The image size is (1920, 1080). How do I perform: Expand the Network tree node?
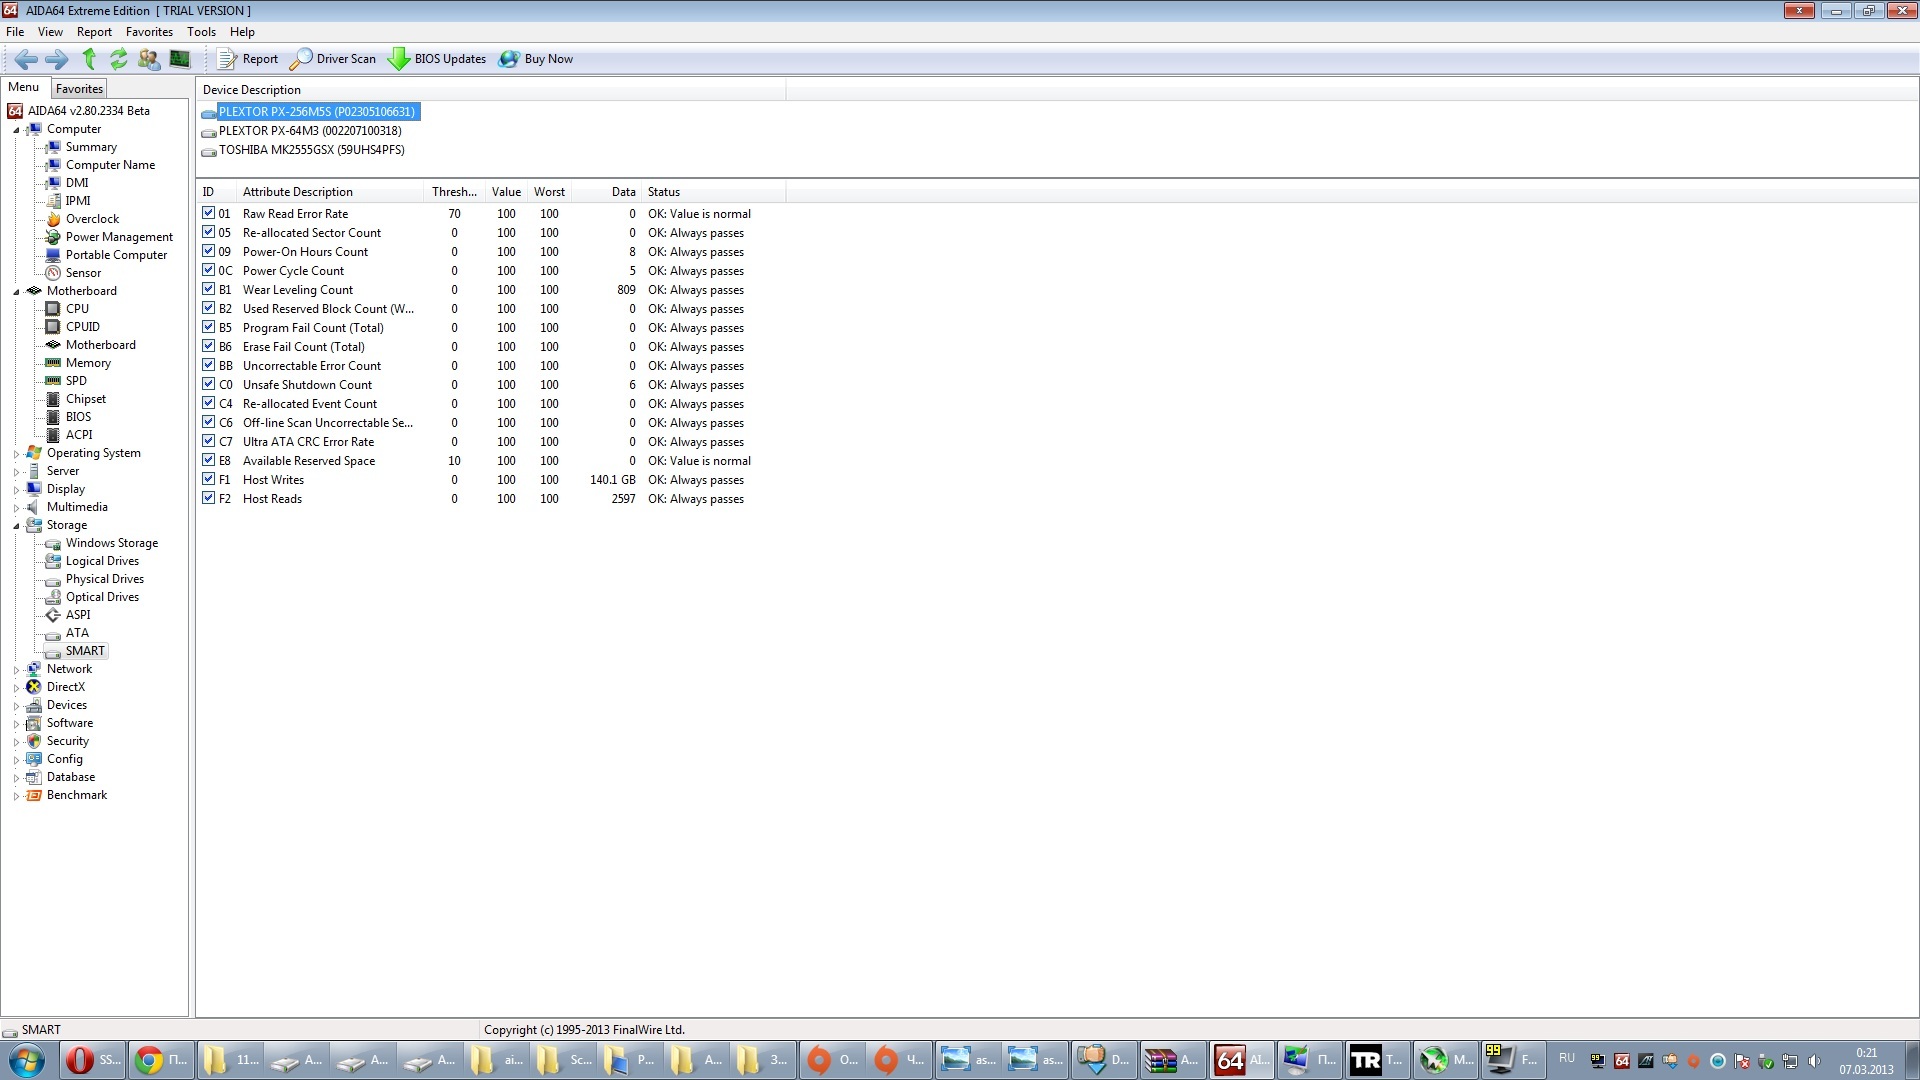click(16, 670)
